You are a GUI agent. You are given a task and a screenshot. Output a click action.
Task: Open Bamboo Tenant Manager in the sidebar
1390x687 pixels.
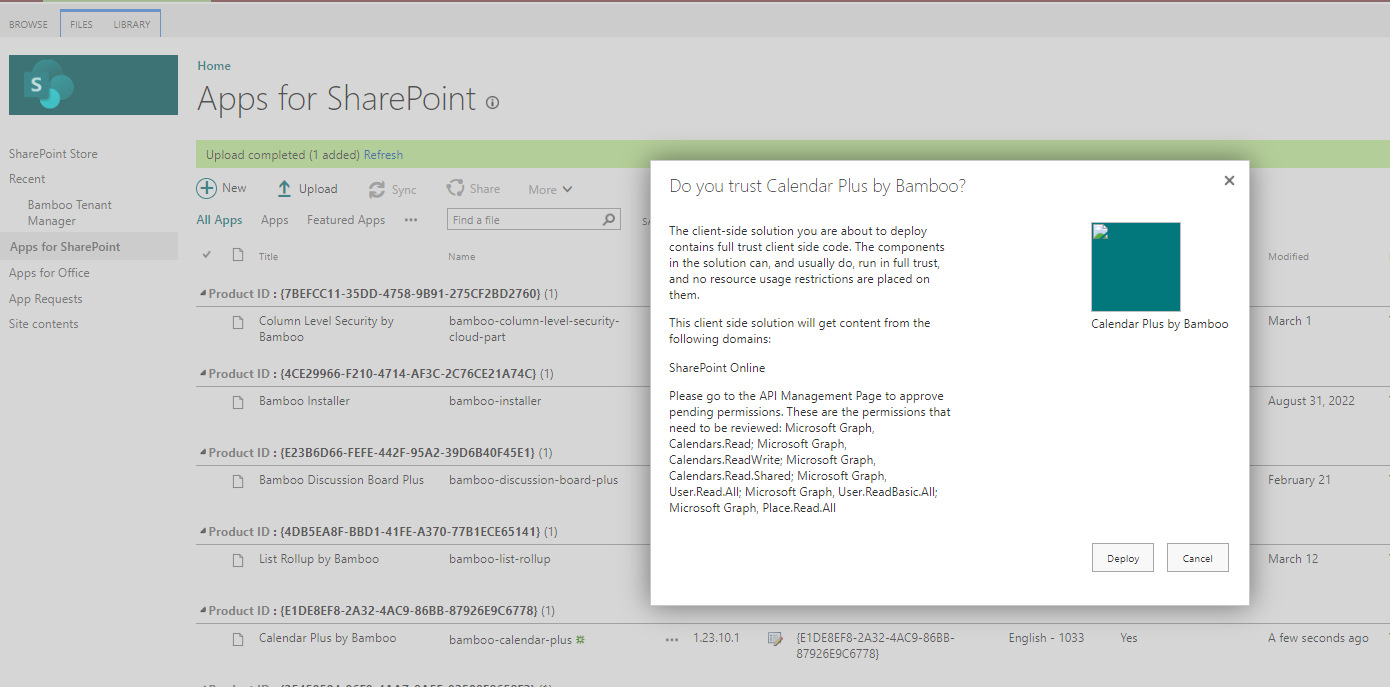[x=70, y=213]
